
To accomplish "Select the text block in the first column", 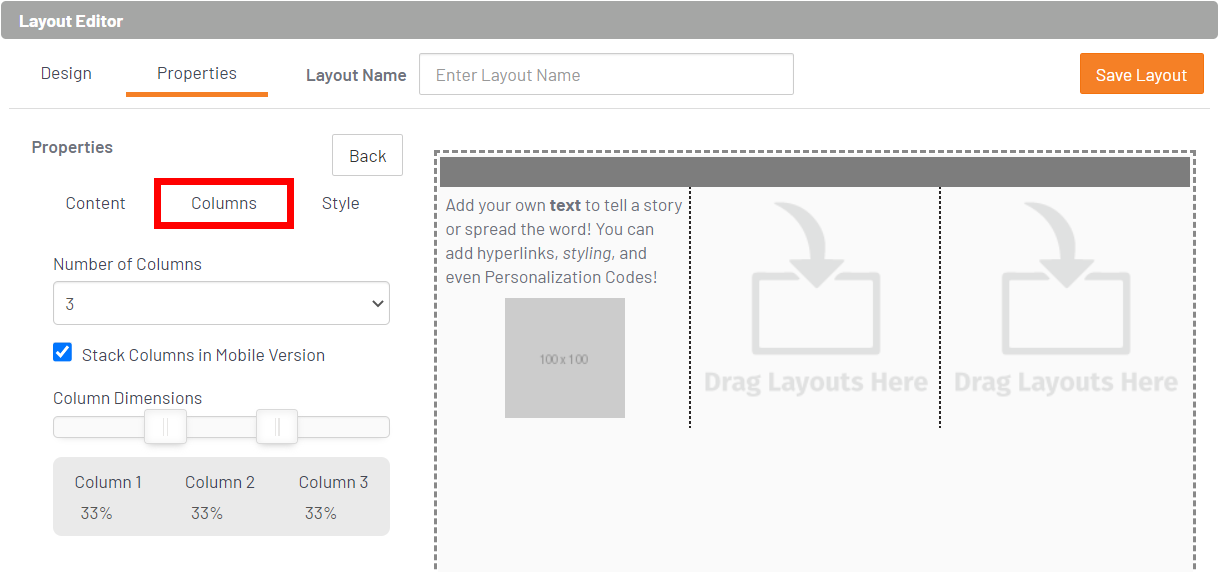I will (564, 241).
